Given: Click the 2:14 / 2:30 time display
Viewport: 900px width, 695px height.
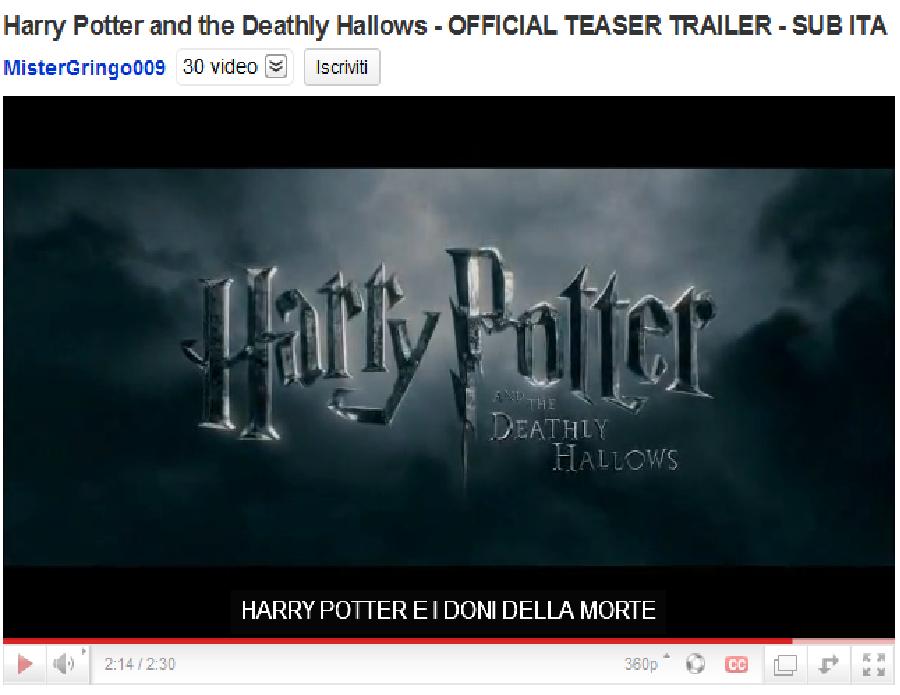Looking at the screenshot, I should coord(139,664).
